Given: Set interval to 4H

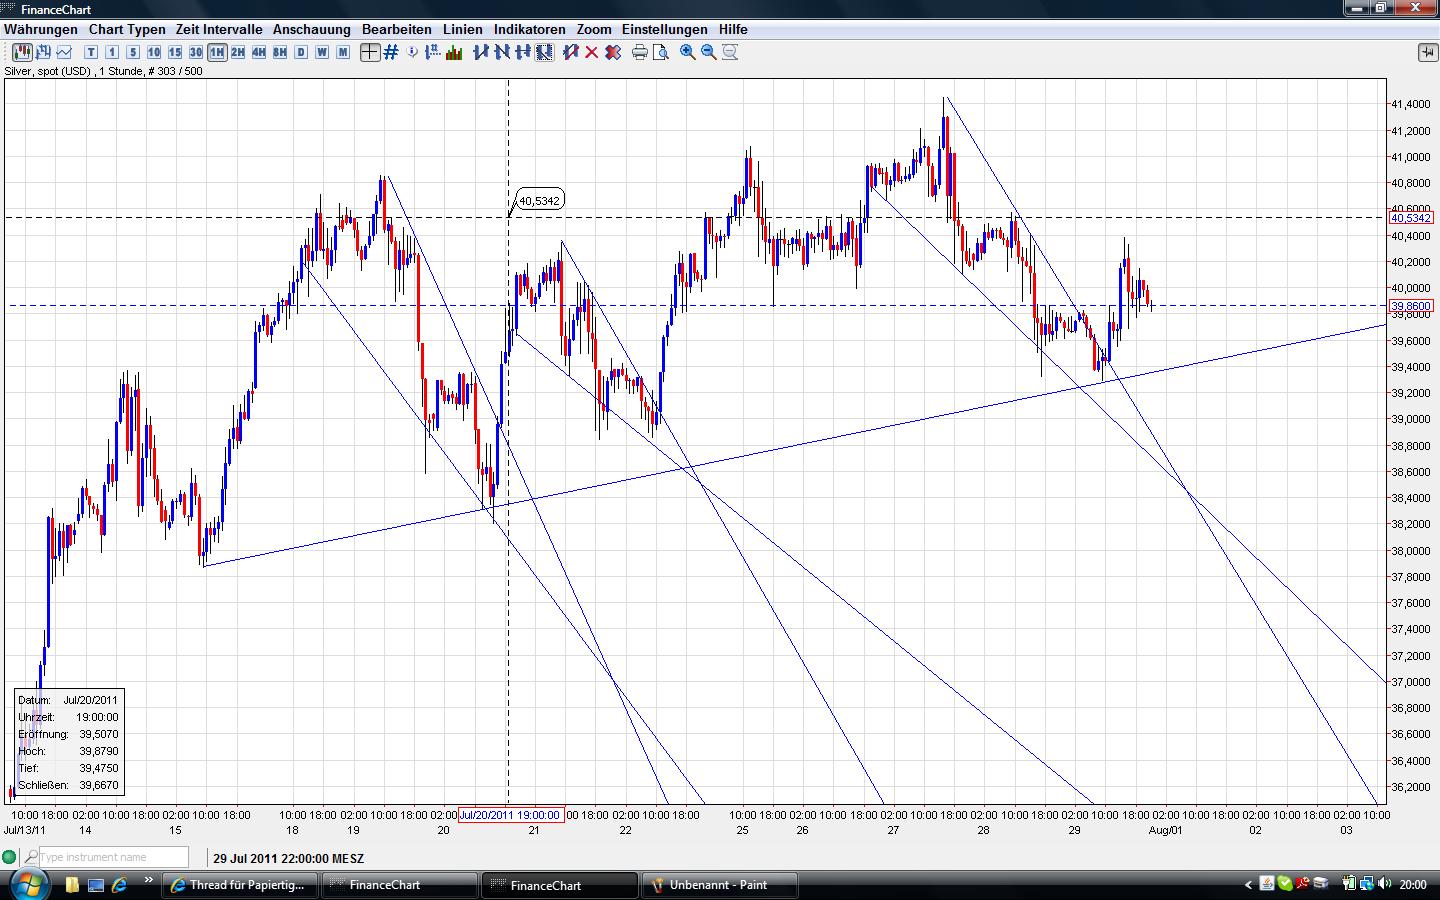Looking at the screenshot, I should [x=259, y=52].
